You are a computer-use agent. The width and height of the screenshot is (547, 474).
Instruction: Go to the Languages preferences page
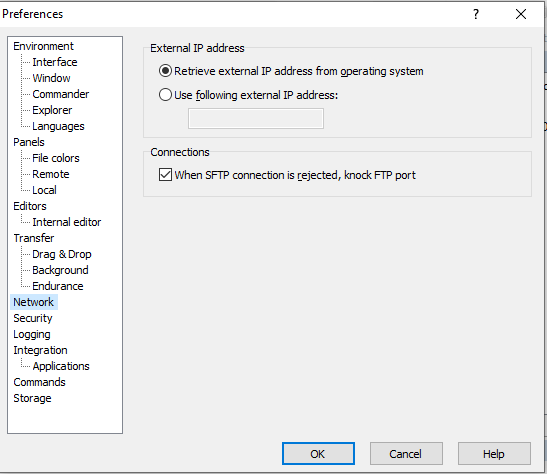tap(58, 126)
